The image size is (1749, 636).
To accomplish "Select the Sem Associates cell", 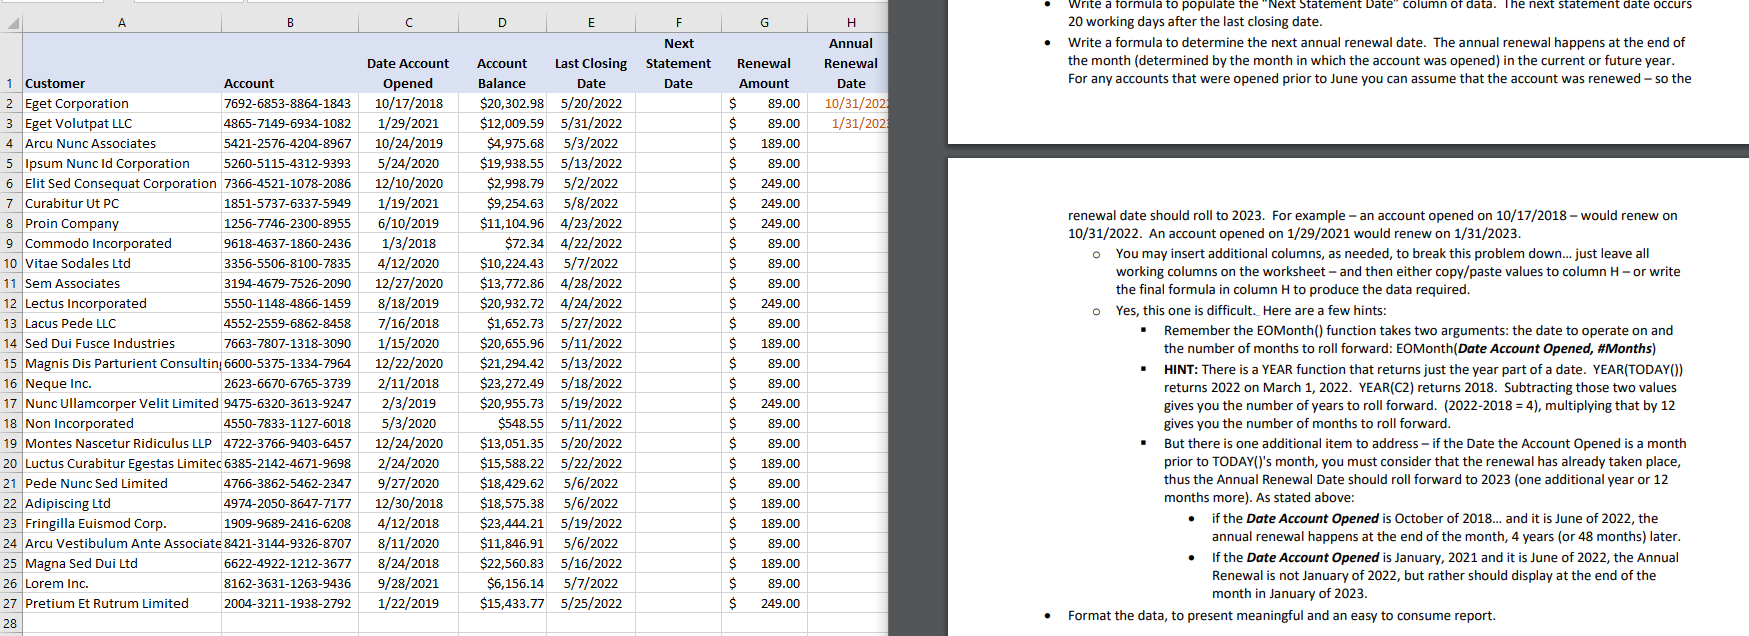I will (122, 283).
